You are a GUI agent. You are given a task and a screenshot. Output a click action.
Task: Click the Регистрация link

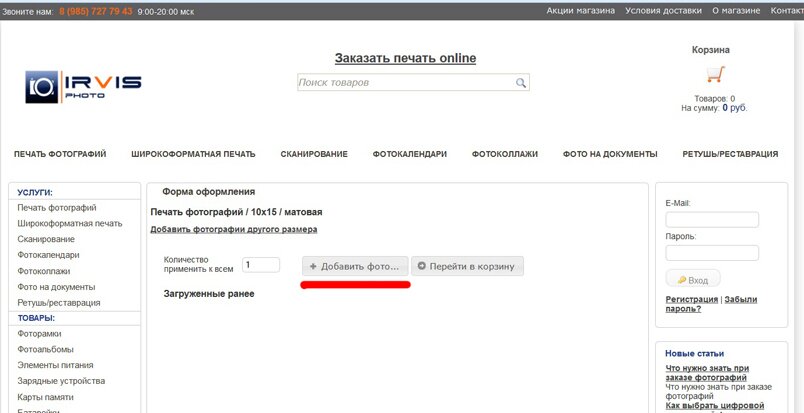(x=692, y=299)
